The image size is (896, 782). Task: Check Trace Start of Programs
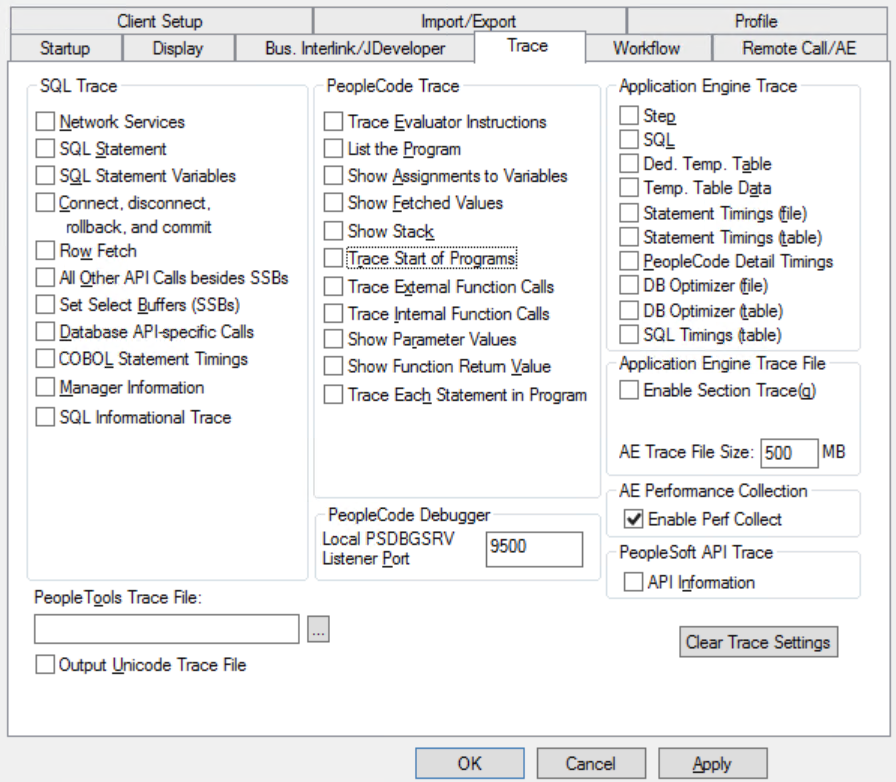point(334,258)
